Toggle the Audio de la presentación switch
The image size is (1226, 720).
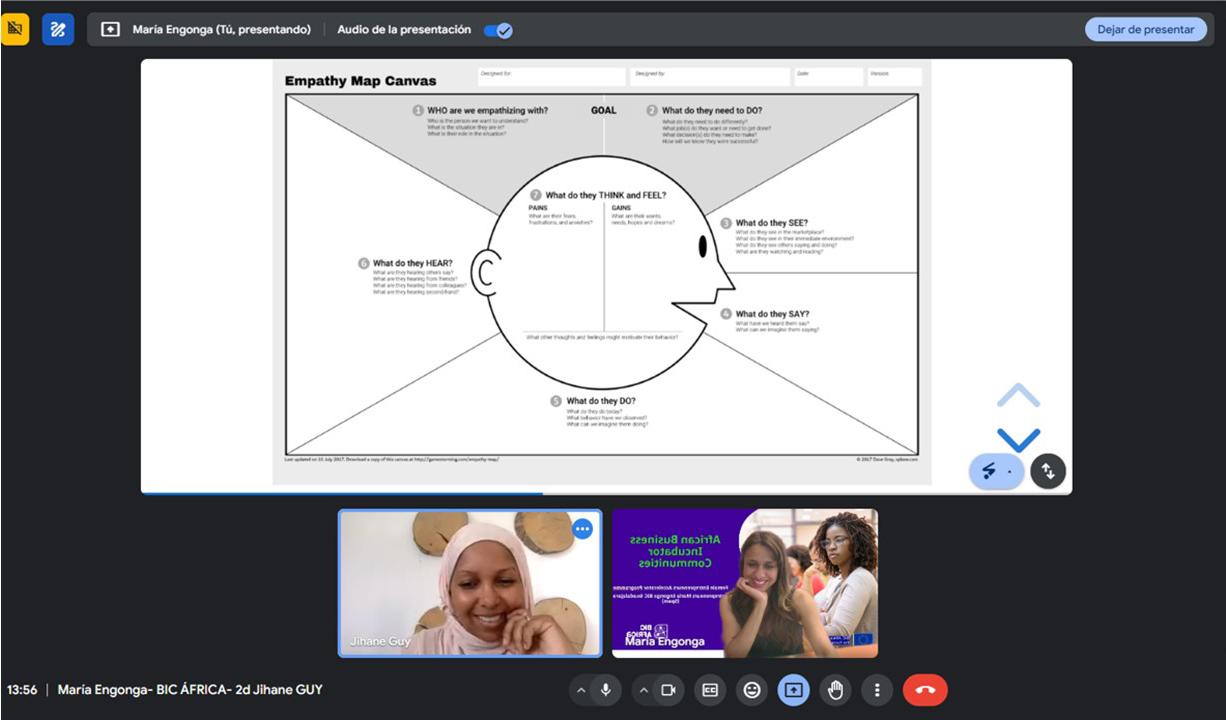click(x=498, y=30)
